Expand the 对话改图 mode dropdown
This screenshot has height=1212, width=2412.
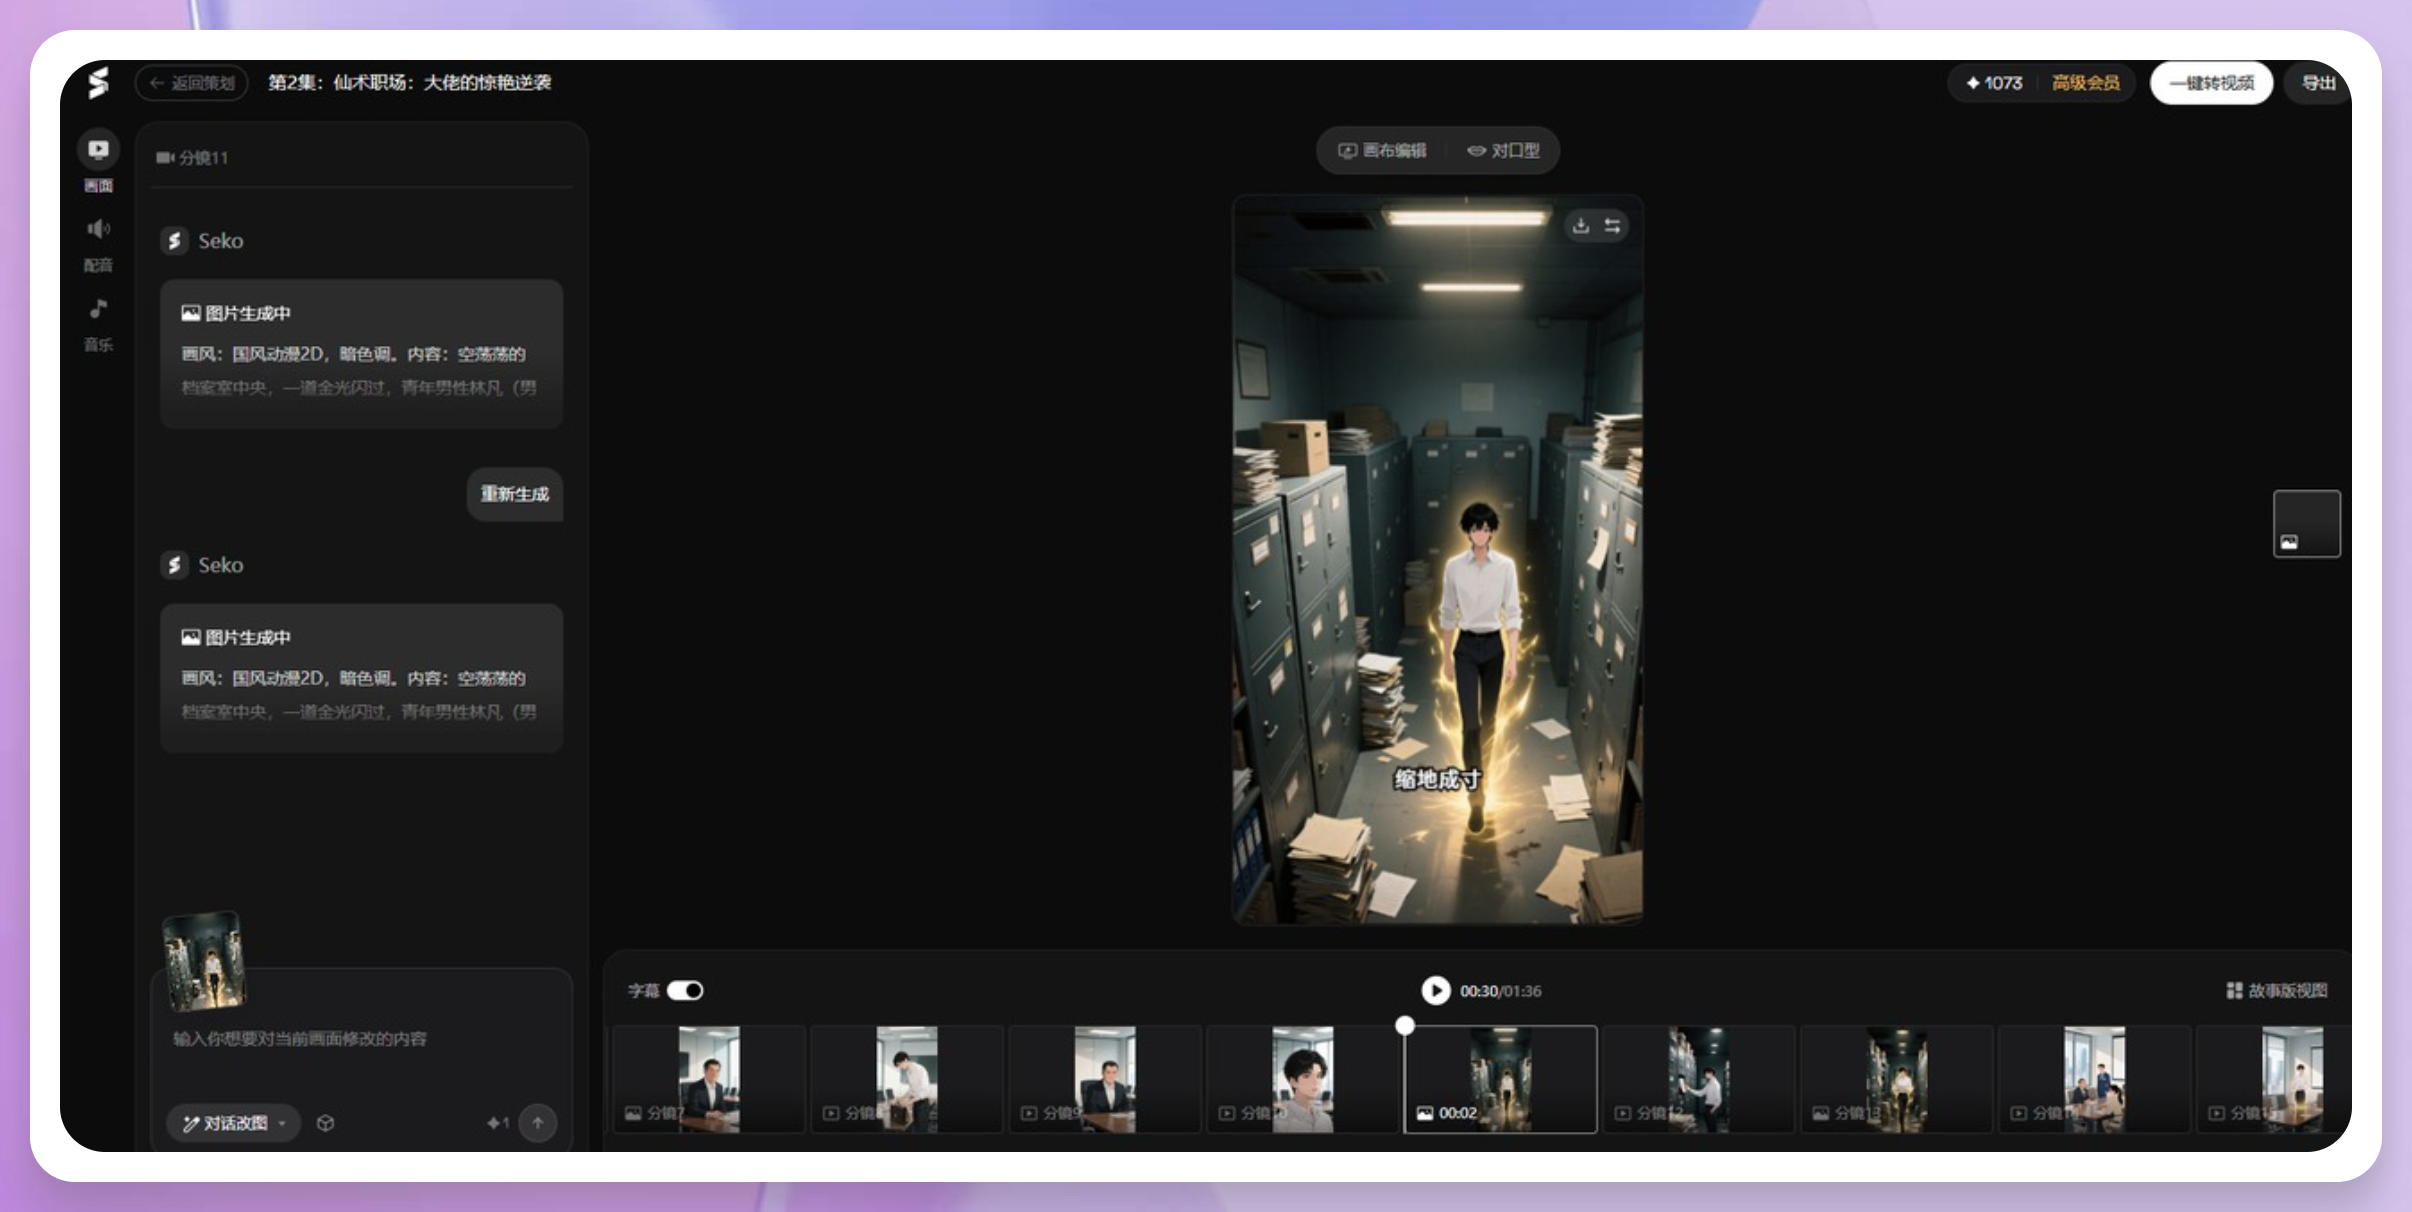[234, 1123]
